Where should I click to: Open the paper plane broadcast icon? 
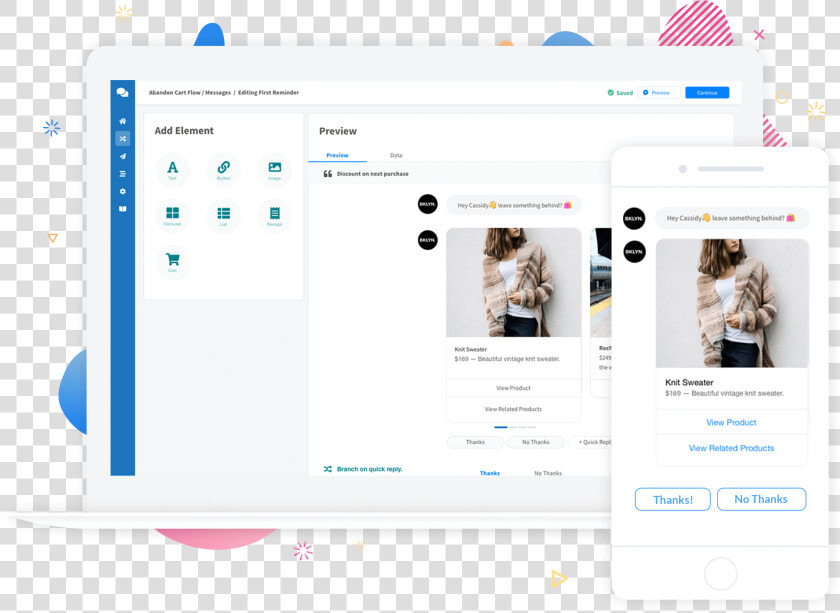pos(123,156)
